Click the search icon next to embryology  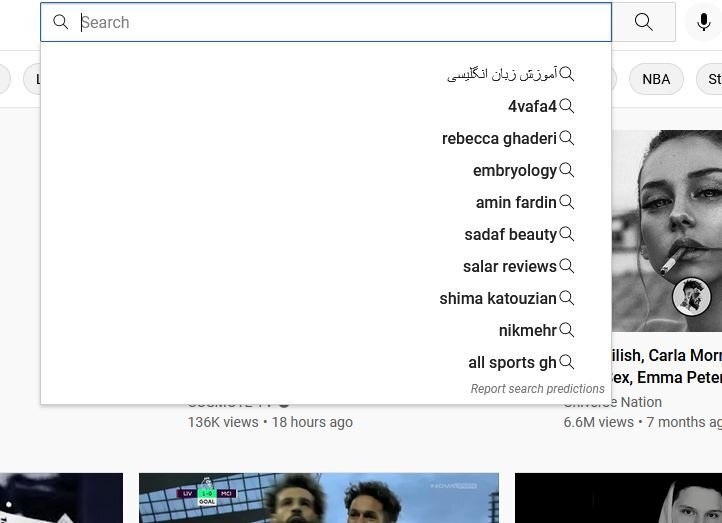567,170
